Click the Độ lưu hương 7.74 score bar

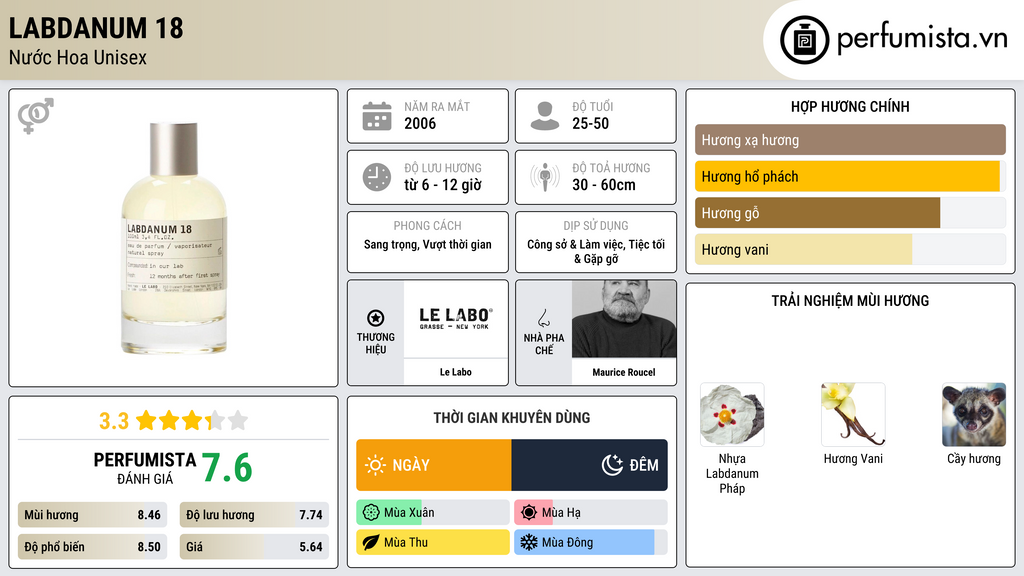pos(254,515)
